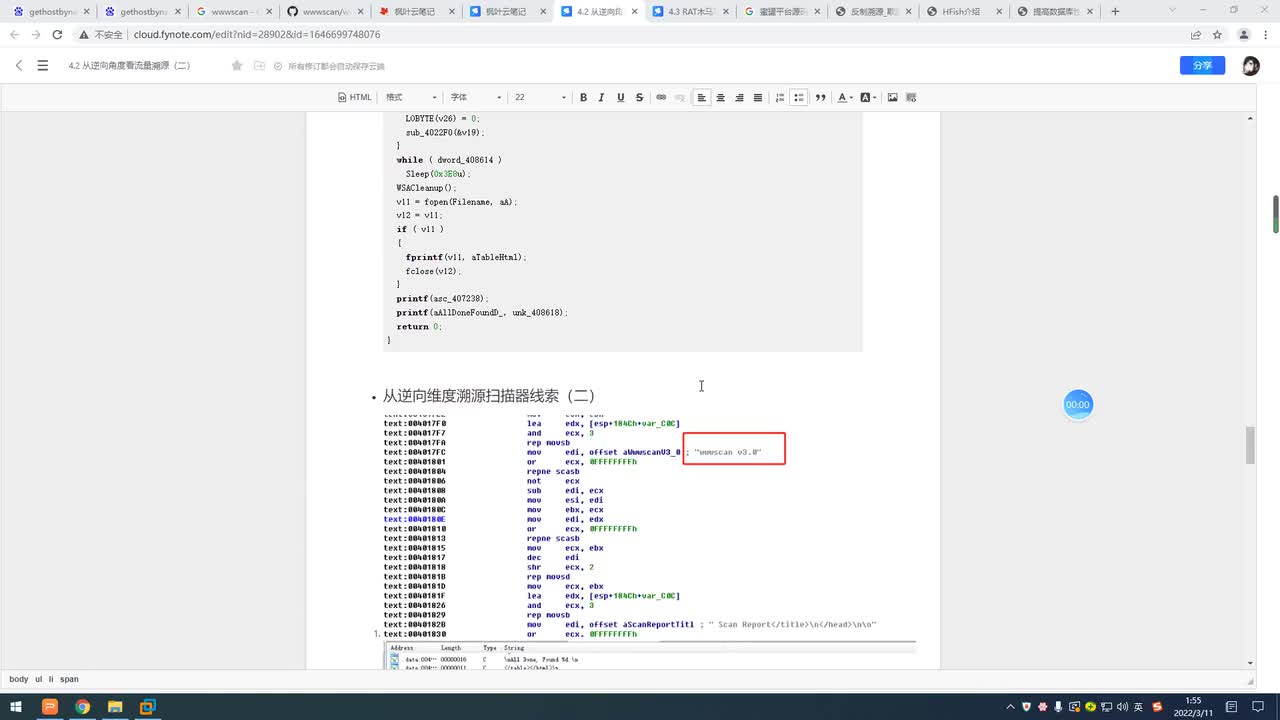The width and height of the screenshot is (1280, 720).
Task: Reload the current page
Action: [57, 34]
